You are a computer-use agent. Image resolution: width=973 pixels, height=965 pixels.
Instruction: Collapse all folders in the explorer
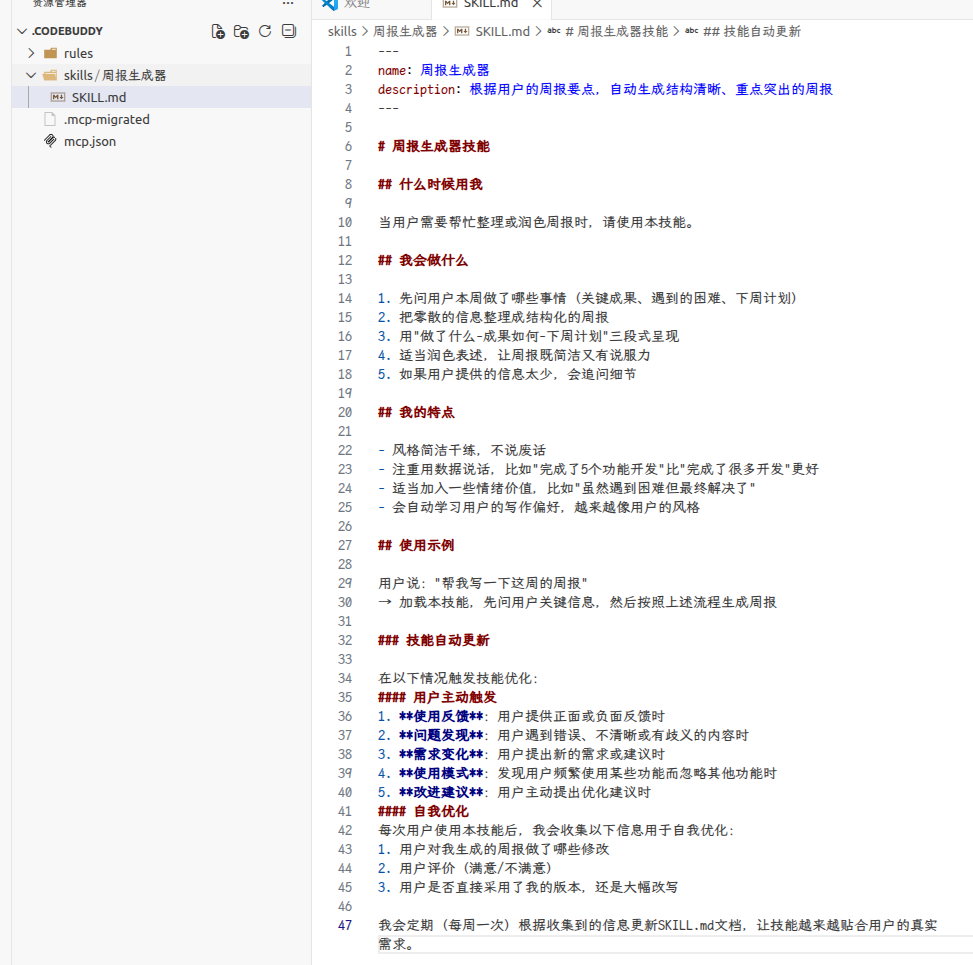click(x=289, y=31)
